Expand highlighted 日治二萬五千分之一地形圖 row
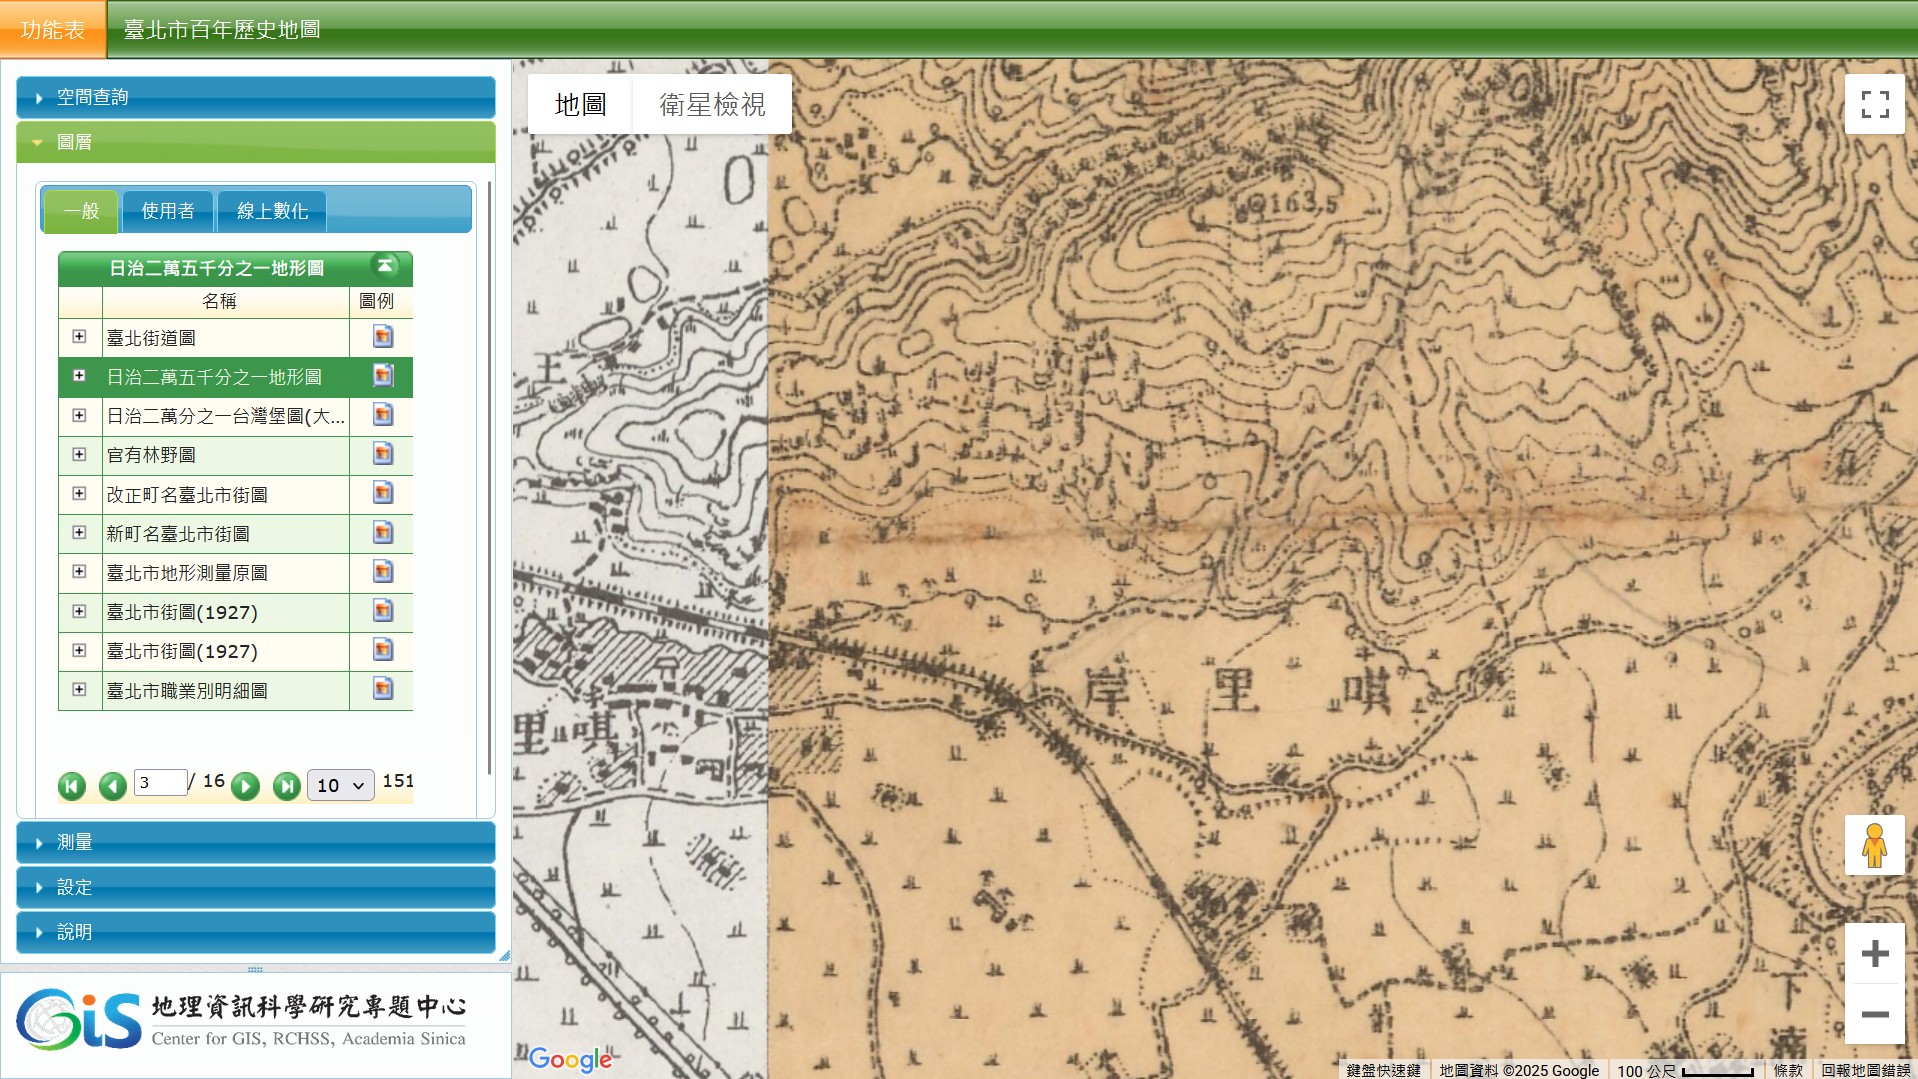The image size is (1918, 1079). click(79, 376)
